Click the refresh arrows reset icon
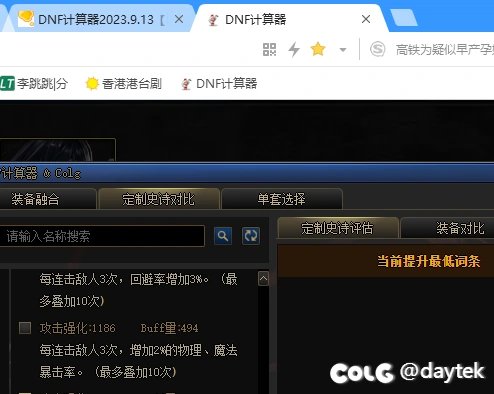The image size is (494, 394). tap(251, 236)
